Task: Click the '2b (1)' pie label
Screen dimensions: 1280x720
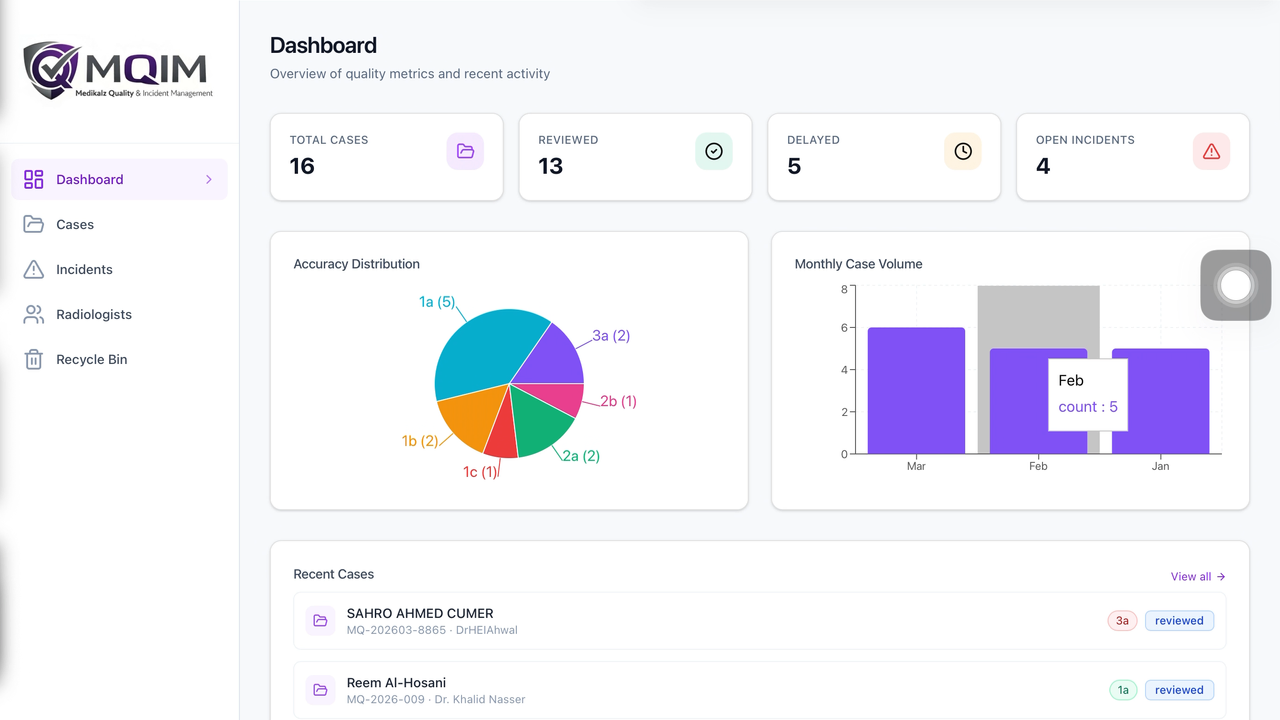Action: (x=618, y=401)
